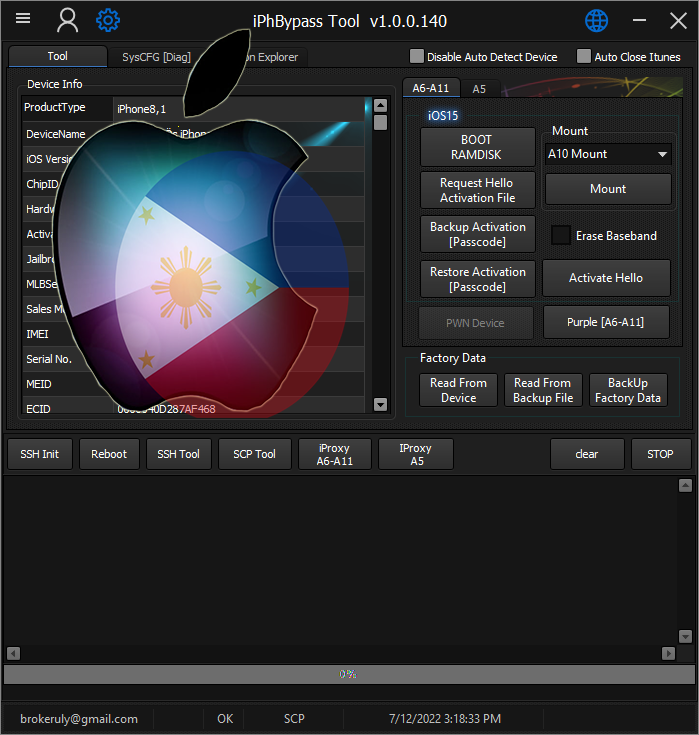Enable Disable Auto Detect Device checkbox

(x=416, y=56)
